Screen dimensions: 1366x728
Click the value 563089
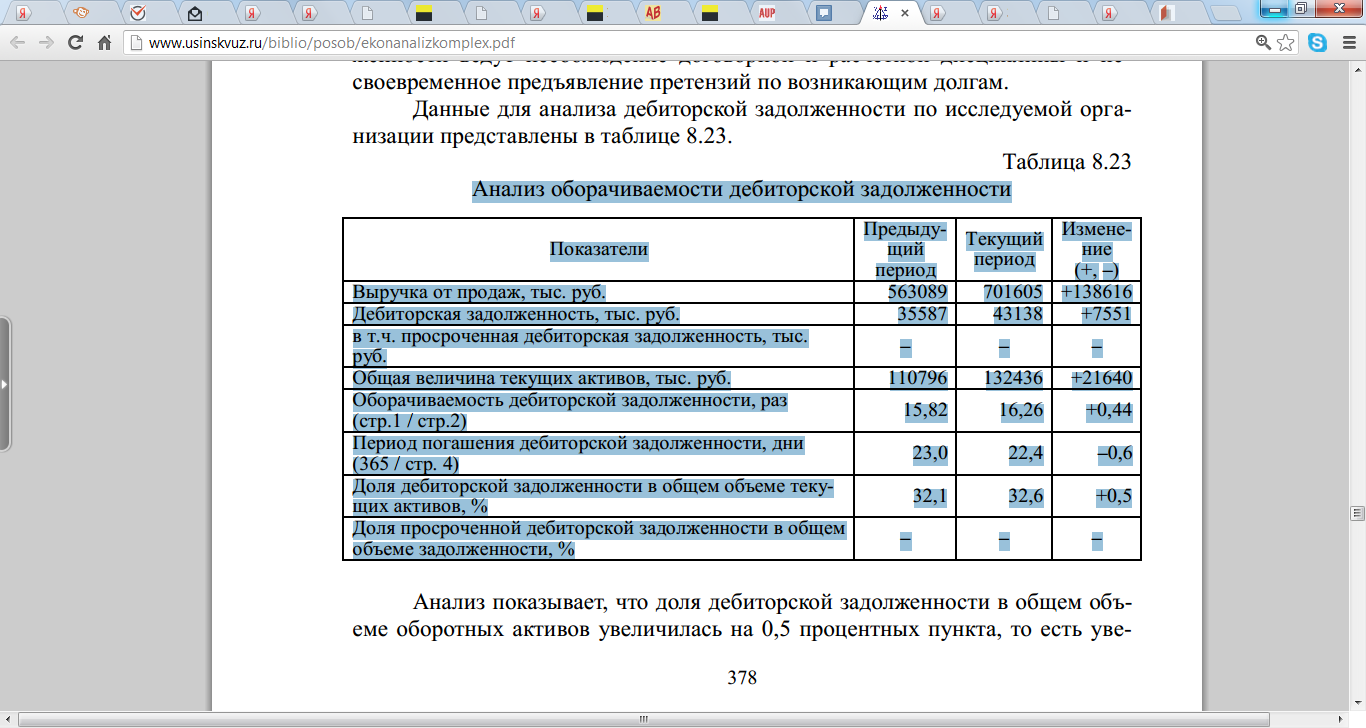(917, 292)
